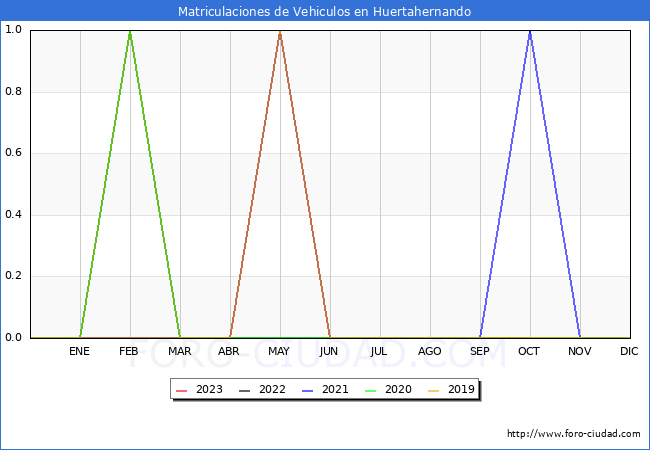This screenshot has height=450, width=650.
Task: Click the SEP month axis label
Action: [480, 351]
